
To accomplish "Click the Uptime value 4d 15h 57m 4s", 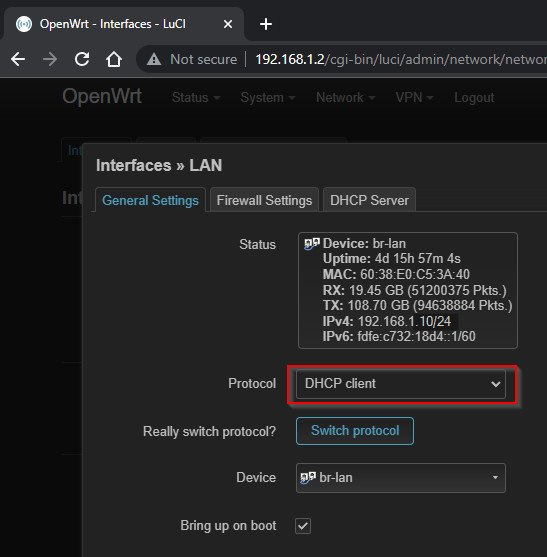I will [x=418, y=259].
